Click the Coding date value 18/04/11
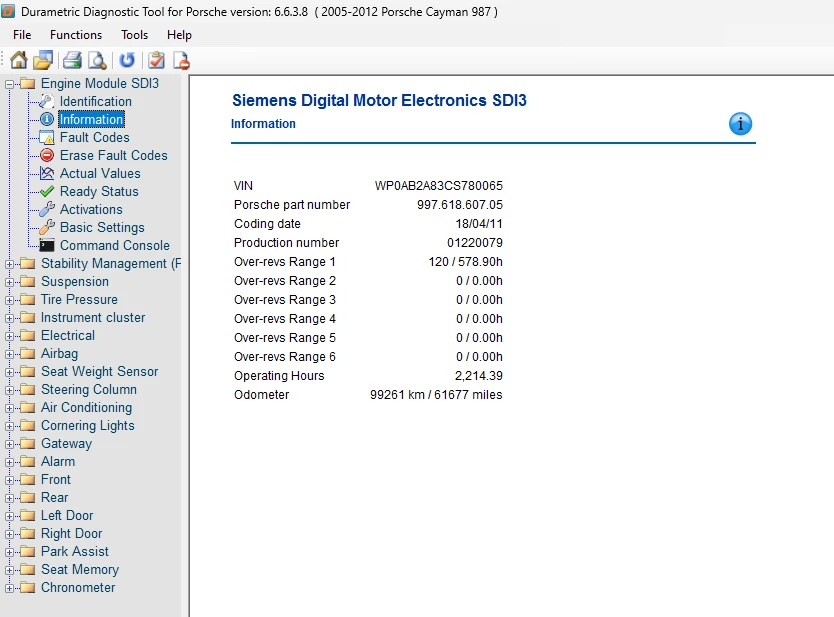Image resolution: width=834 pixels, height=617 pixels. 479,224
